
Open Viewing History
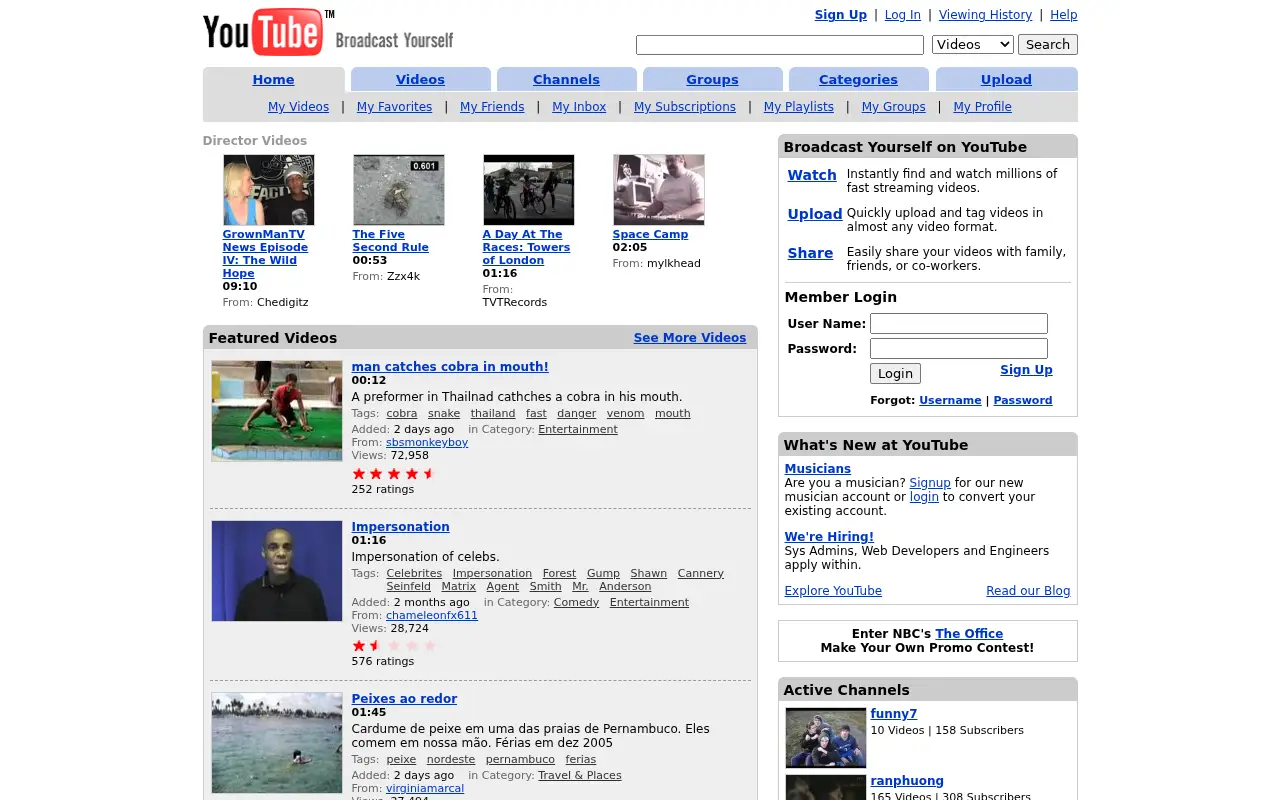985,15
